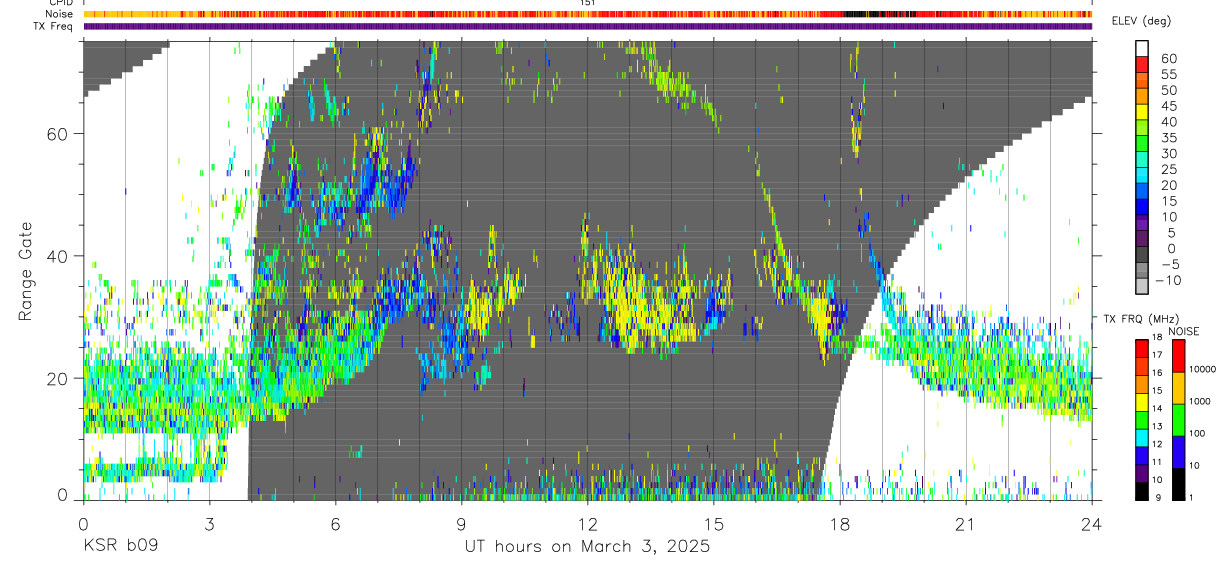
Task: Click the '−10' label on ELEV colorbar
Action: click(1167, 280)
